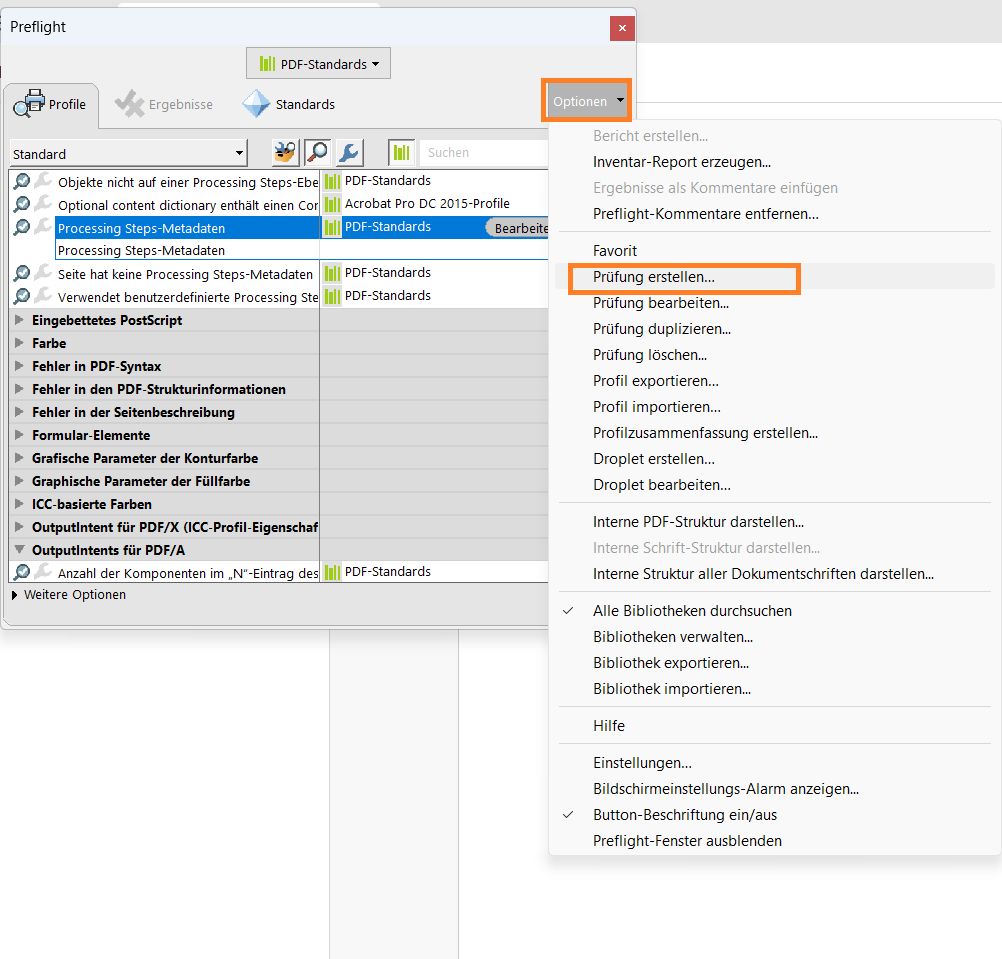Click magnifier icon for 'Anzahl der Komponenten' row
Image resolution: width=1002 pixels, height=959 pixels.
(22, 572)
